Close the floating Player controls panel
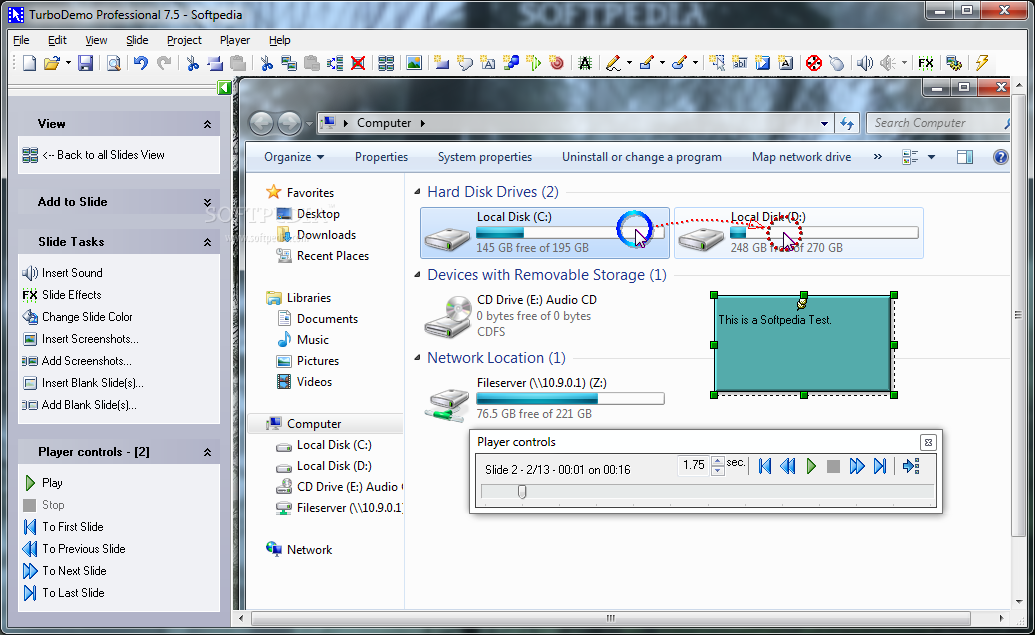1035x635 pixels. pyautogui.click(x=928, y=442)
